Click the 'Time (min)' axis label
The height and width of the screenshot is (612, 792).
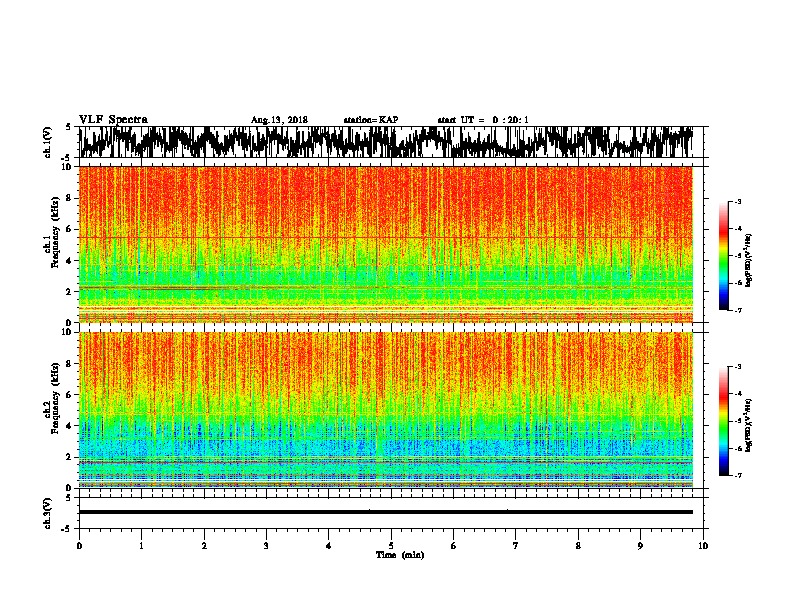pos(400,555)
